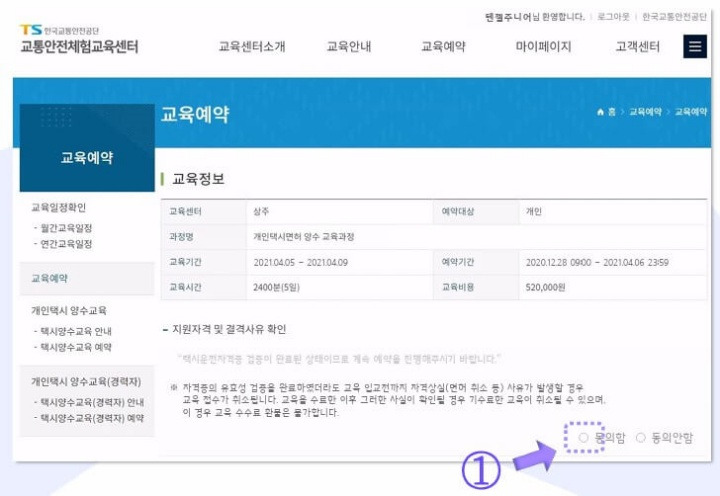
Task: Click the 교육정보 section heading
Action: coord(198,179)
